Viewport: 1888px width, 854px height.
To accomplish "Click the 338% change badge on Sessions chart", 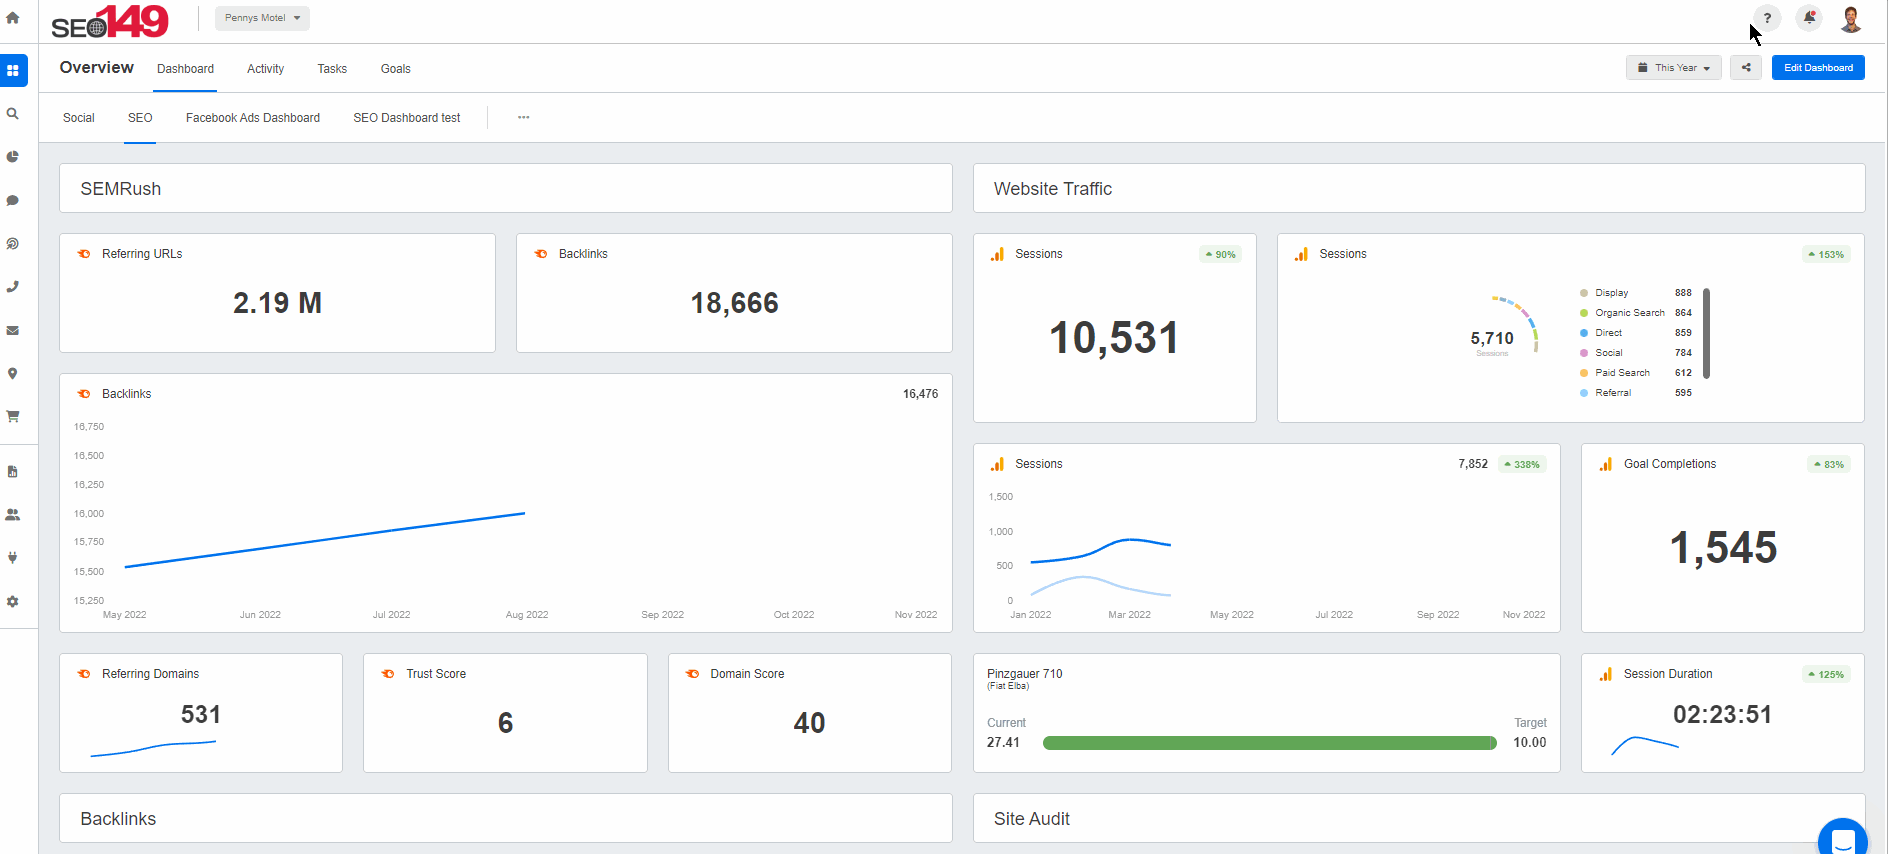I will click(1522, 464).
